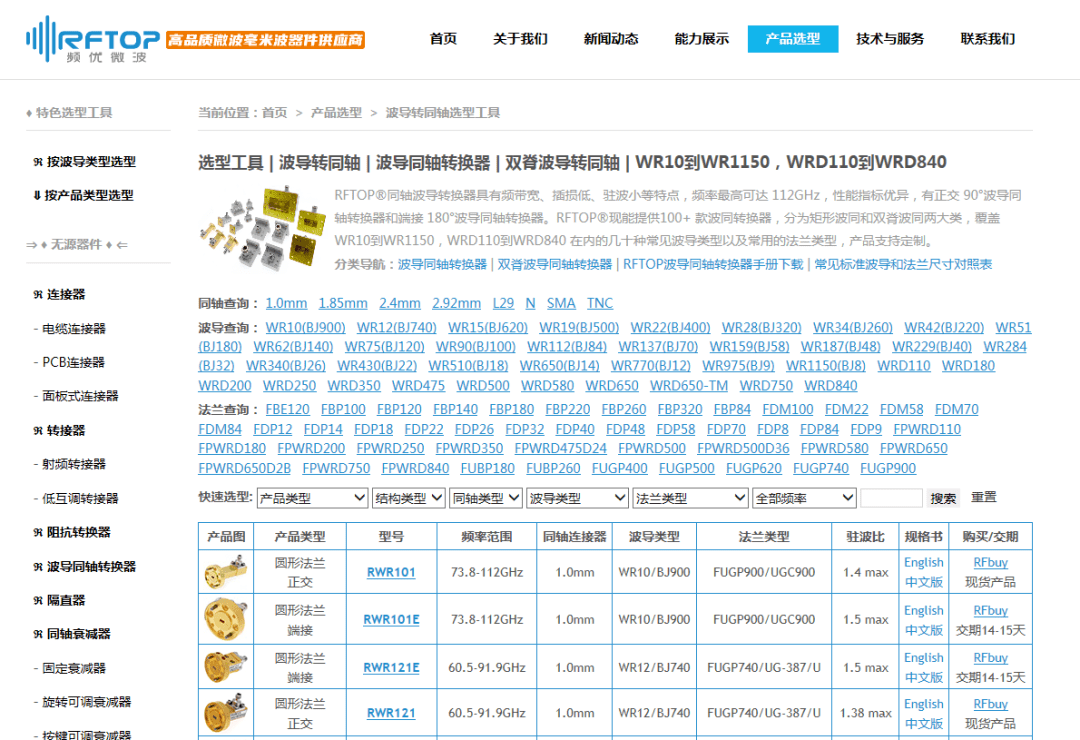Viewport: 1080px width, 740px height.
Task: Open the 产品类型 dropdown
Action: pos(312,498)
